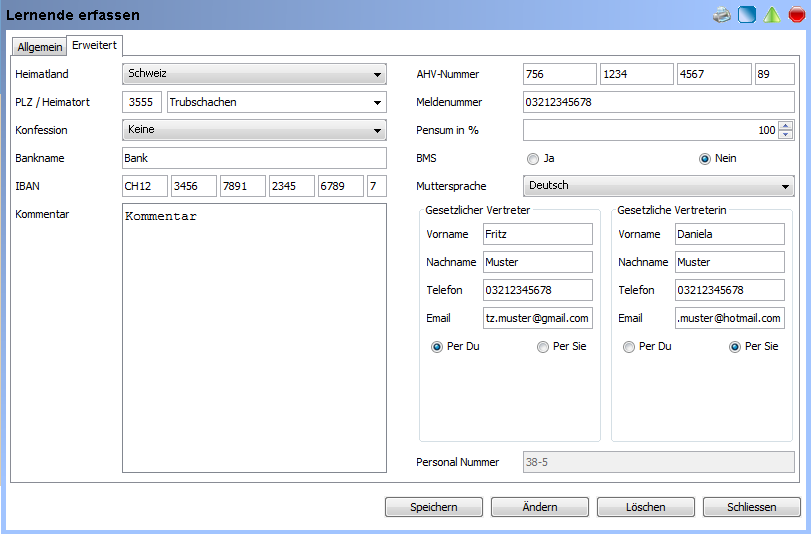
Task: Click Vorname field containing Daniela
Action: (730, 234)
